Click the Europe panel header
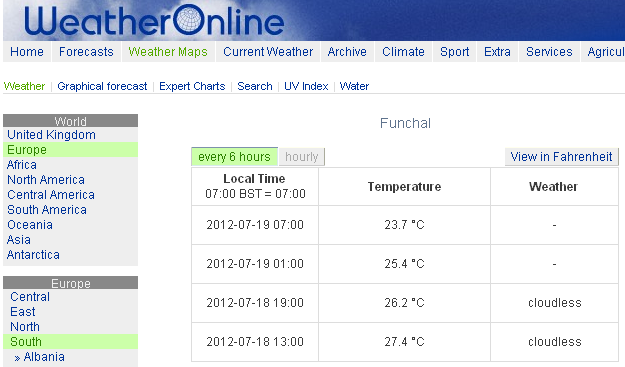625x367 pixels. click(x=71, y=283)
